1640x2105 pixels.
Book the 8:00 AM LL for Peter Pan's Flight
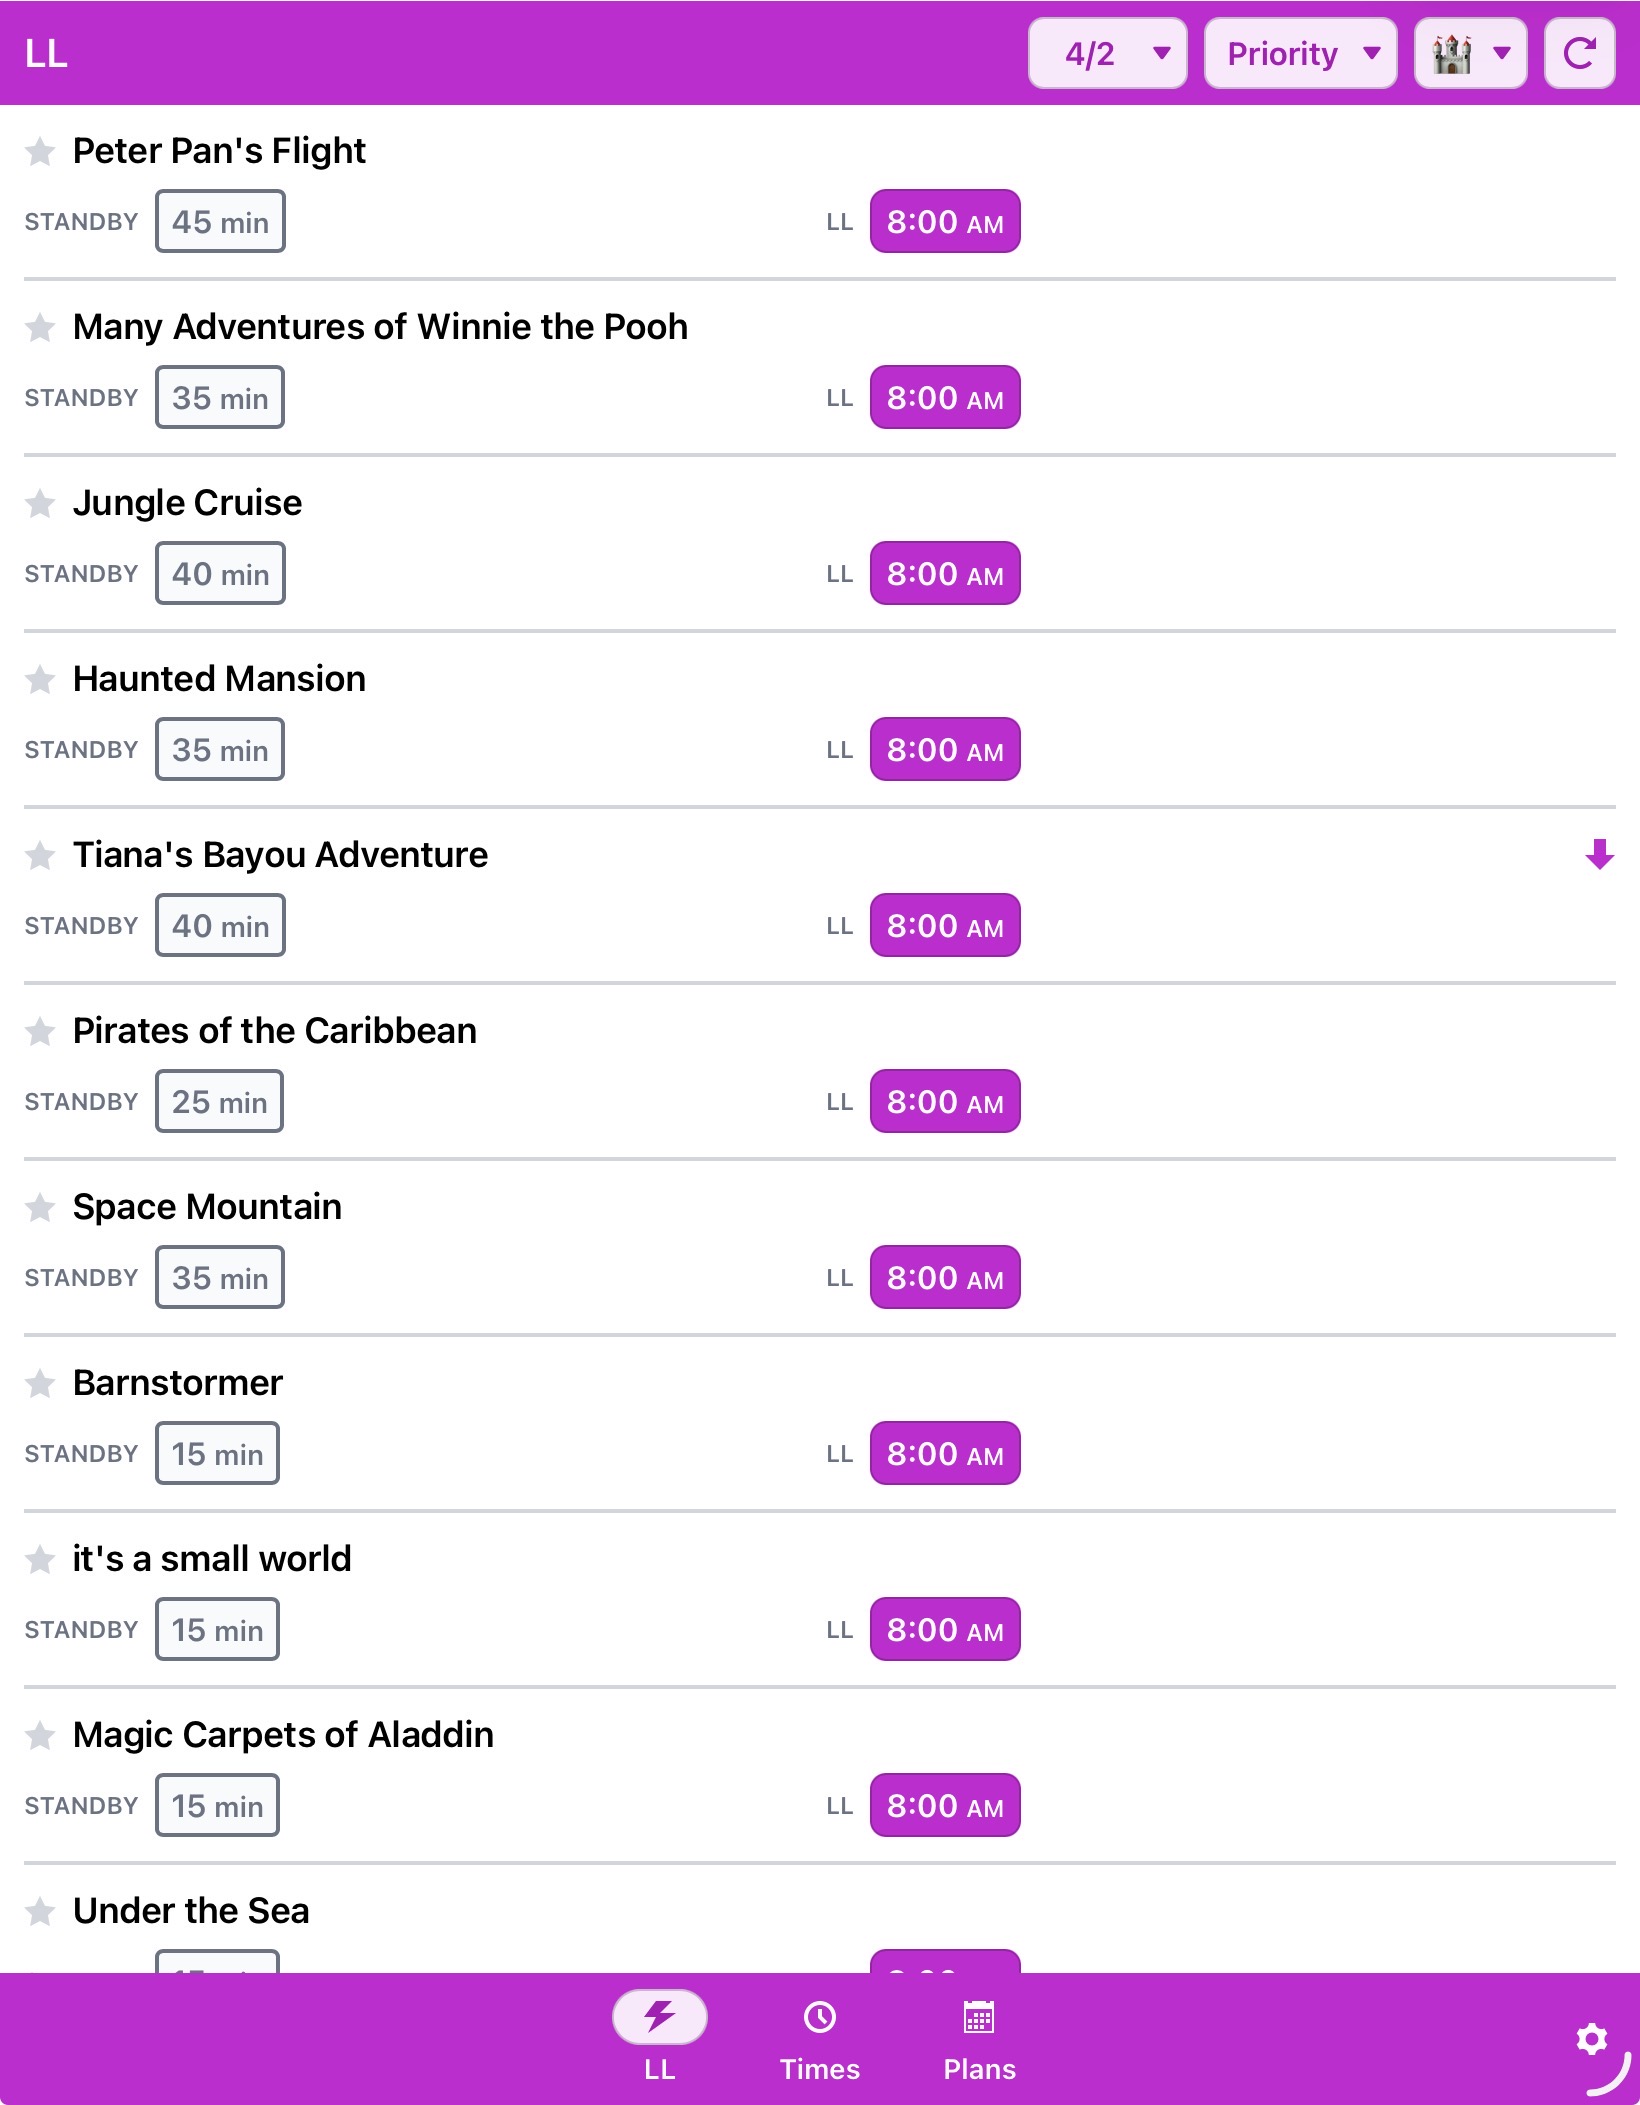(945, 221)
